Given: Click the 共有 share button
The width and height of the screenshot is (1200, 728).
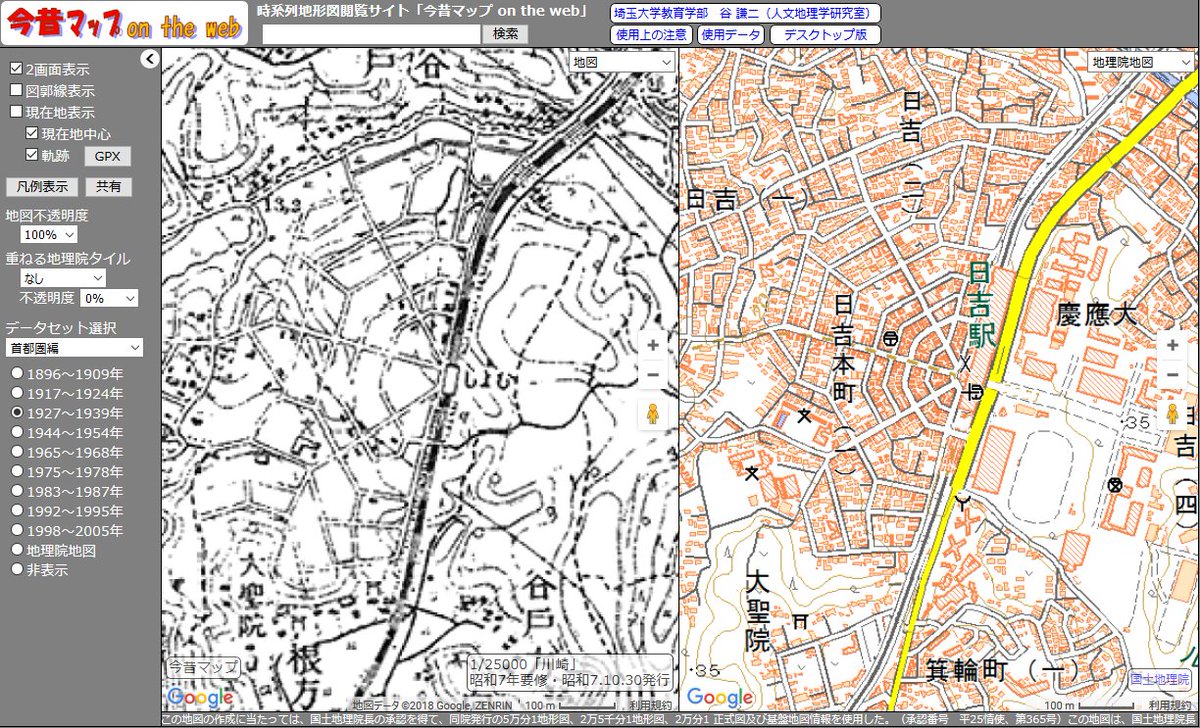Looking at the screenshot, I should click(107, 186).
